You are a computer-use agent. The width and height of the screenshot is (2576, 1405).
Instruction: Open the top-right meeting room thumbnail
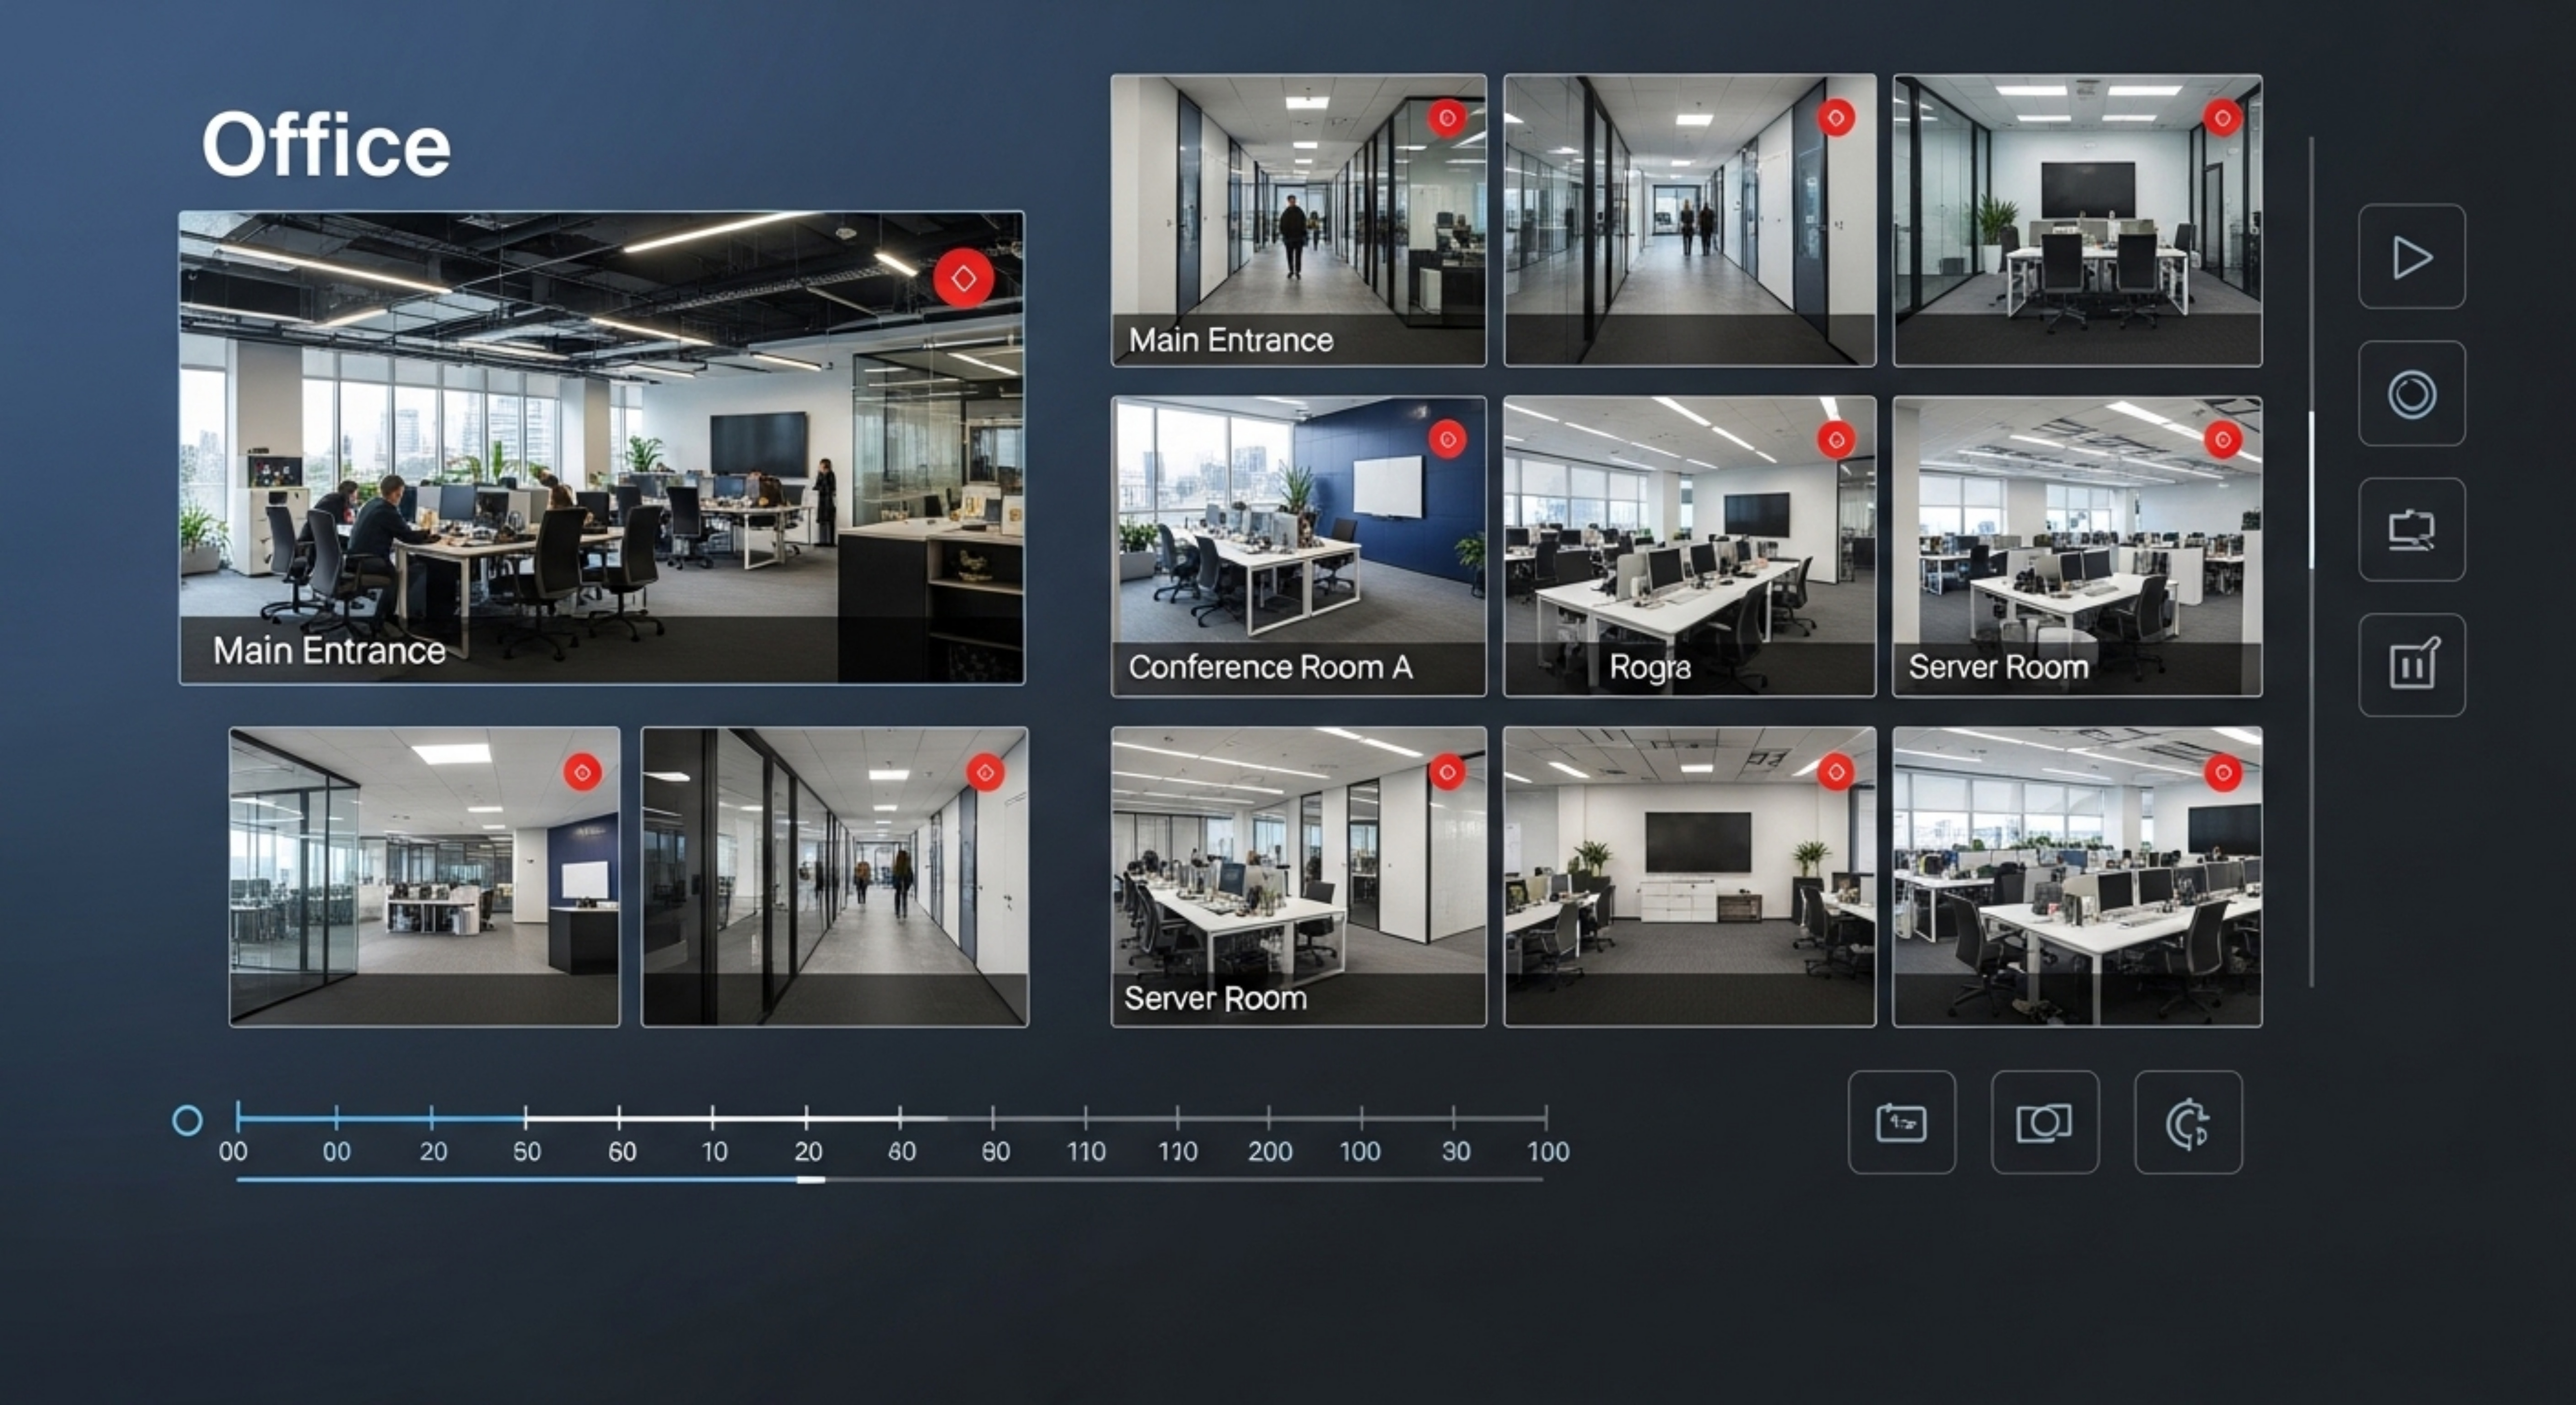[2077, 220]
